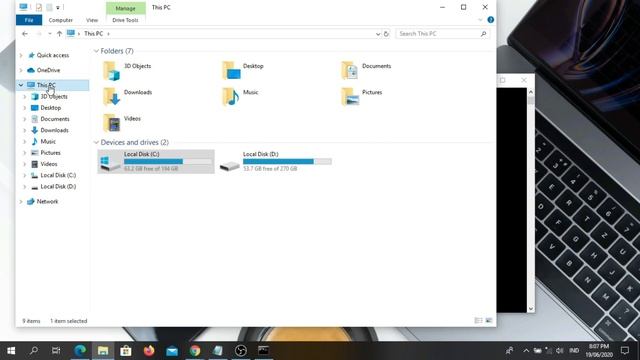Select Documents in the navigation tree
Screen dimensions: 640x360
(55, 119)
